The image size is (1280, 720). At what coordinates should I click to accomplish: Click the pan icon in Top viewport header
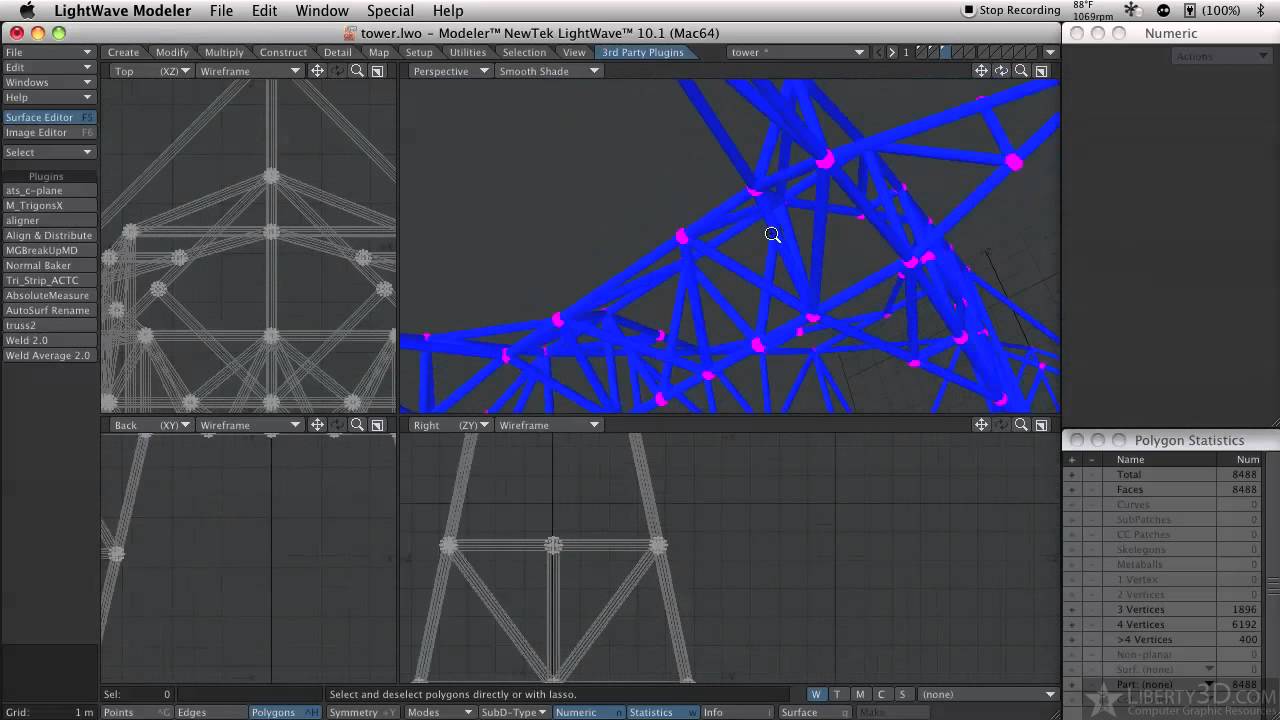tap(317, 71)
